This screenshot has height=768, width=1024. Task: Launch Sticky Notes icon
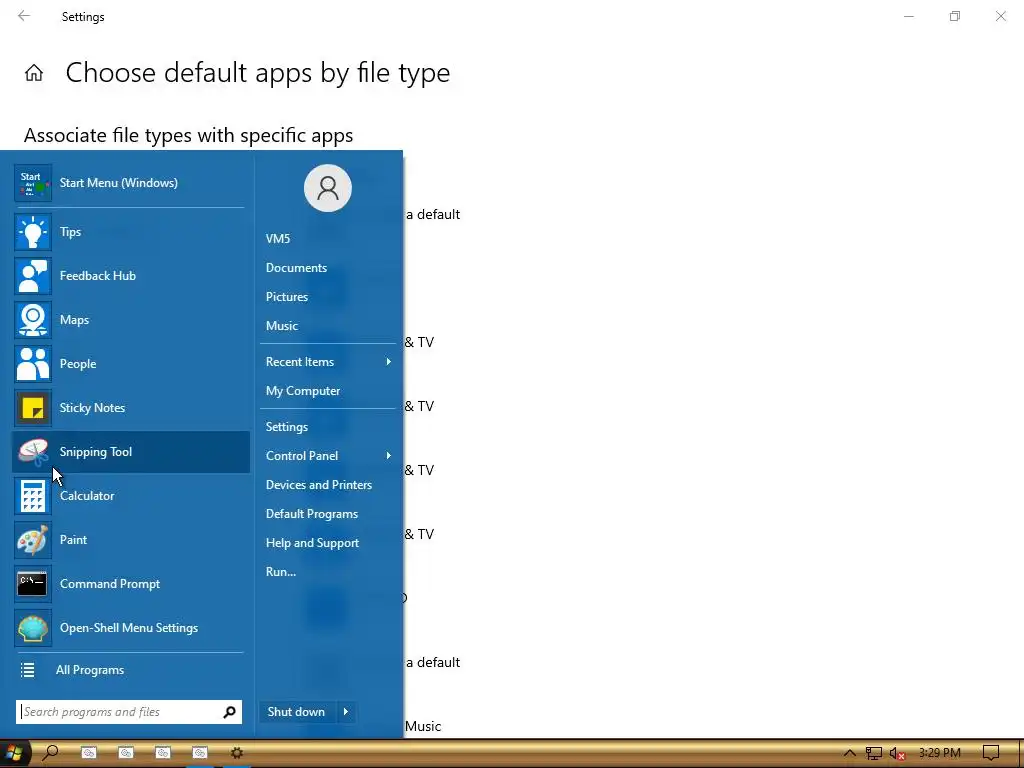click(x=33, y=408)
